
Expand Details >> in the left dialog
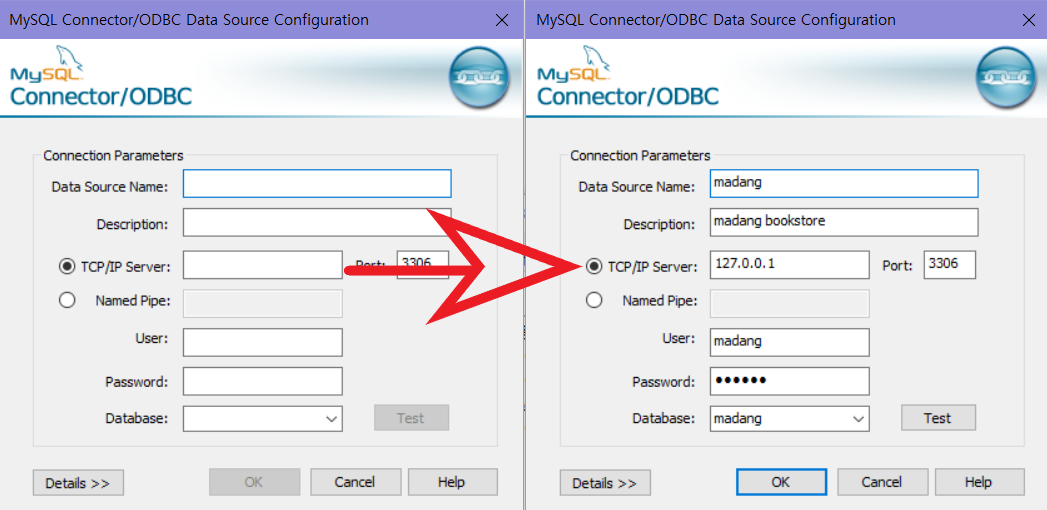tap(78, 483)
